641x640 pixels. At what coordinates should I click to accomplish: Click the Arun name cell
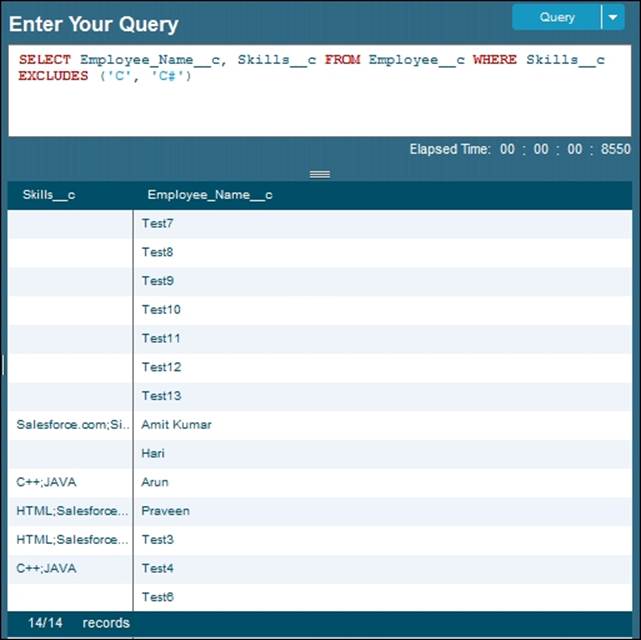155,482
